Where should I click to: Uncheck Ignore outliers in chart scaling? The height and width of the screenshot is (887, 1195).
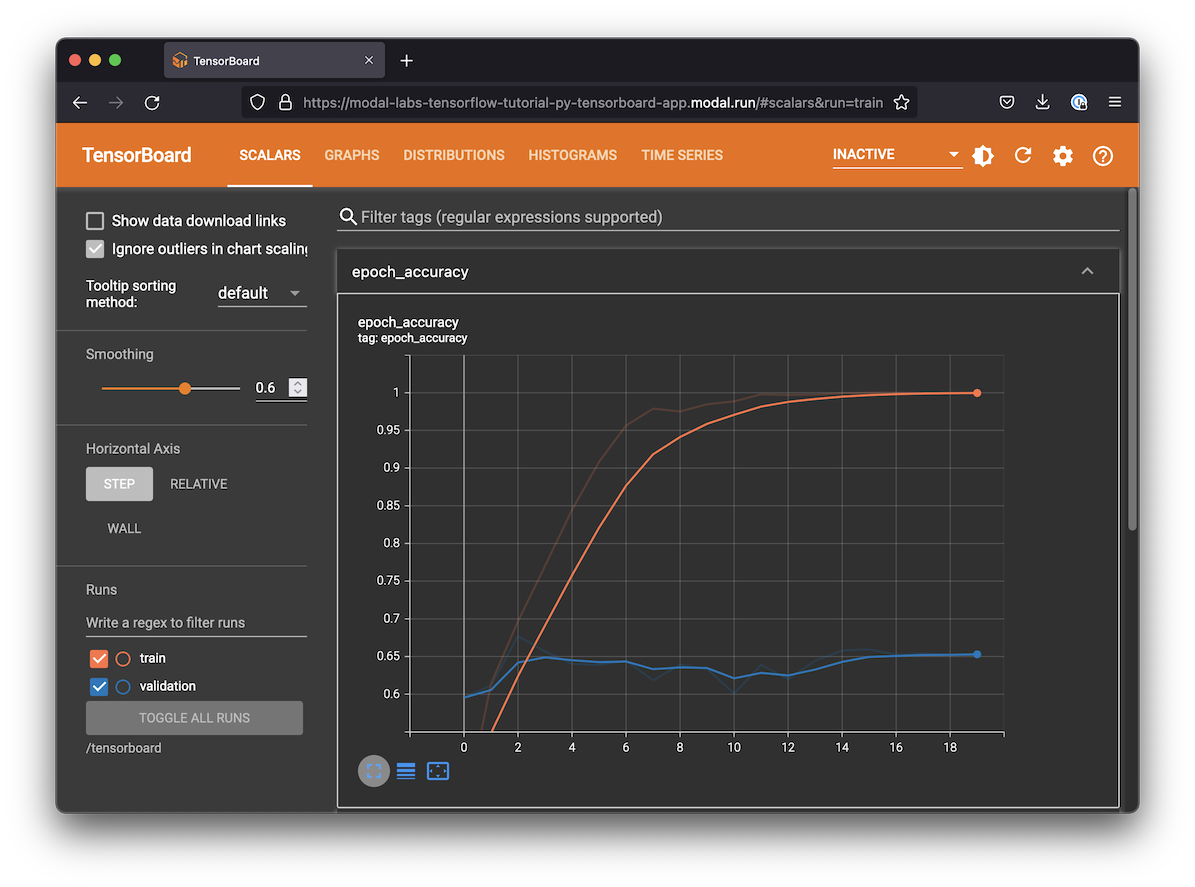[95, 249]
